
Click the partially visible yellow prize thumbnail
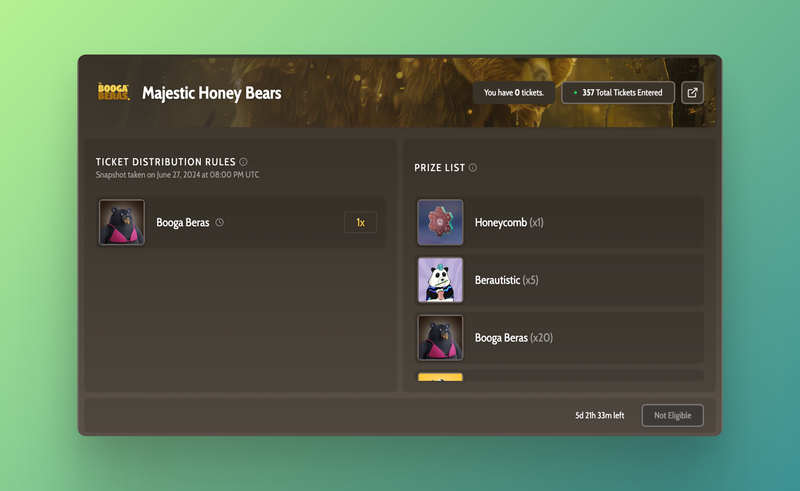coord(440,377)
